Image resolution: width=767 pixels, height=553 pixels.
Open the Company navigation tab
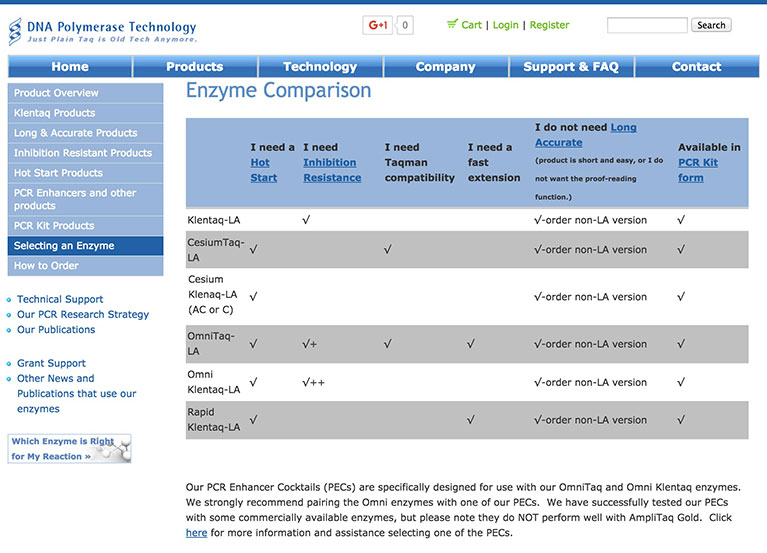446,66
